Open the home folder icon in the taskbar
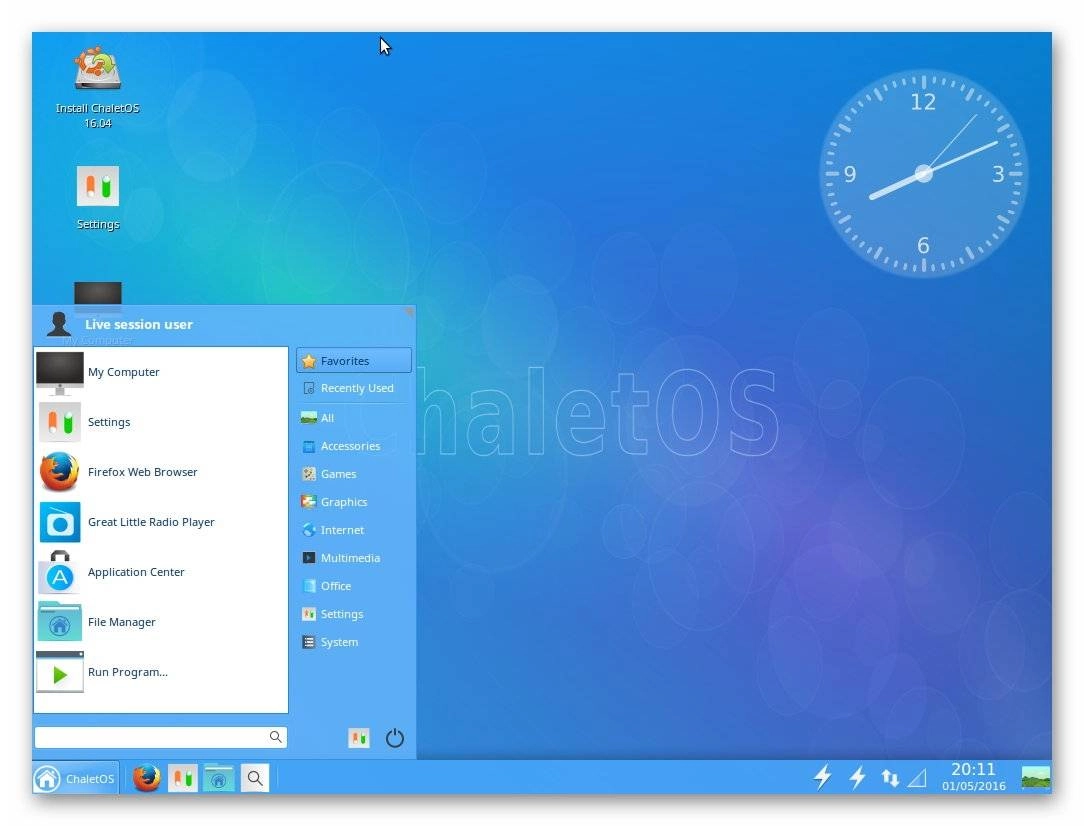 tap(218, 778)
